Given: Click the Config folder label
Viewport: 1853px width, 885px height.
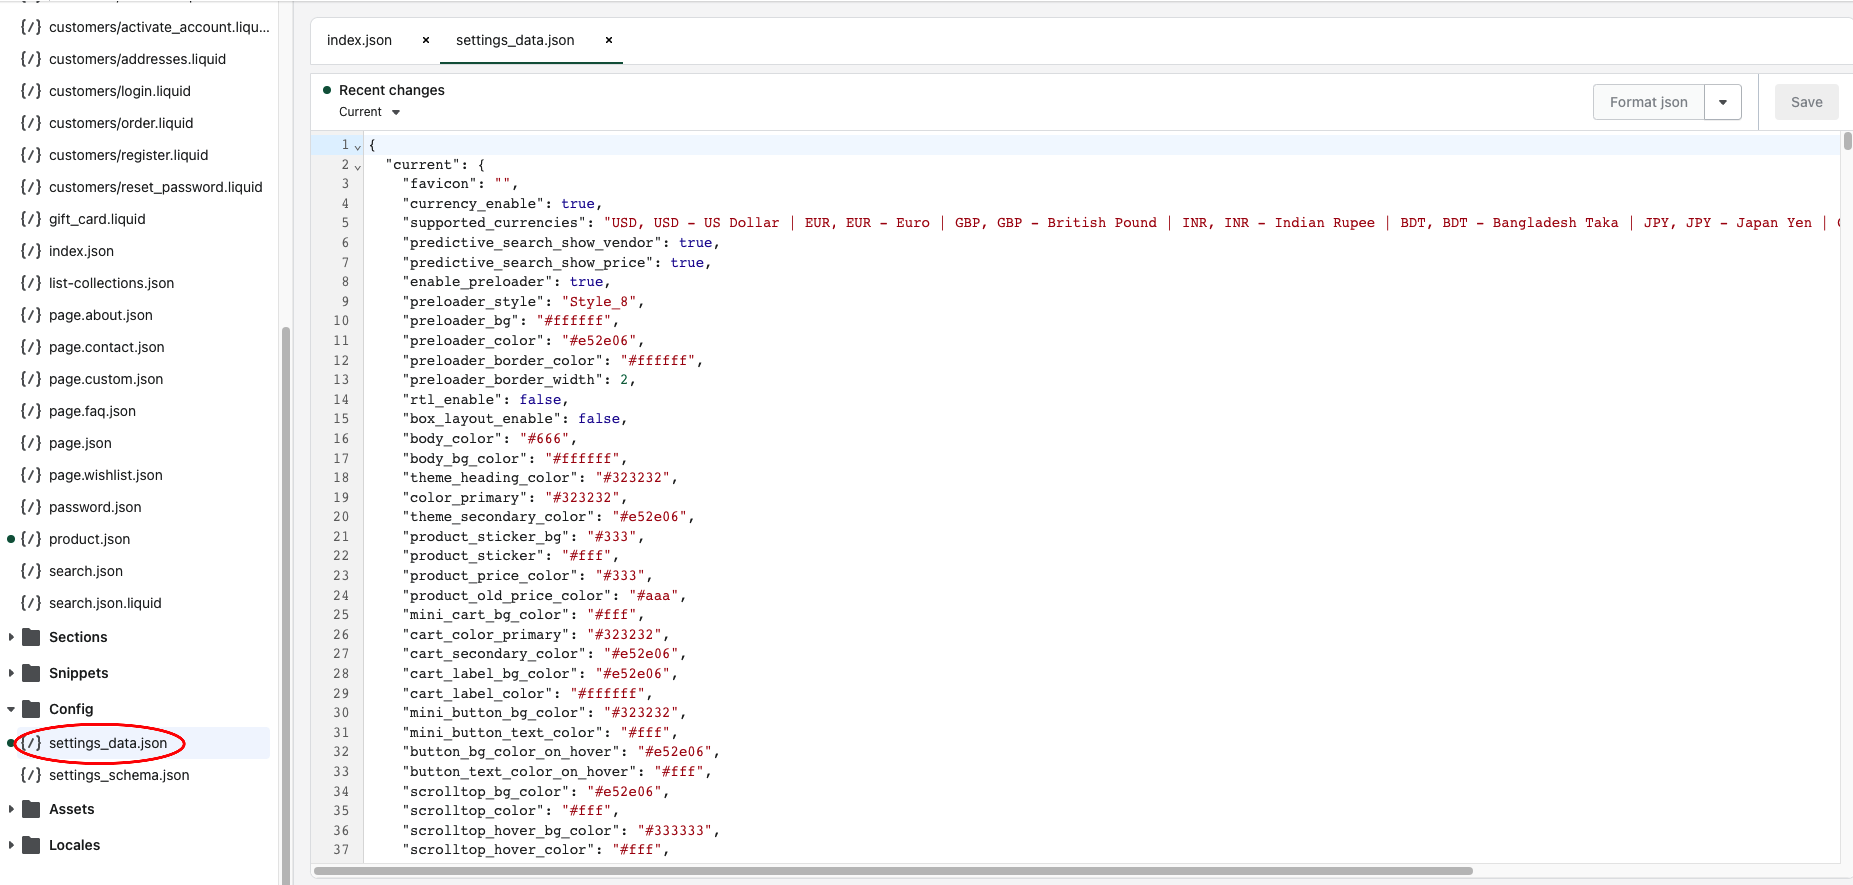Looking at the screenshot, I should (71, 709).
